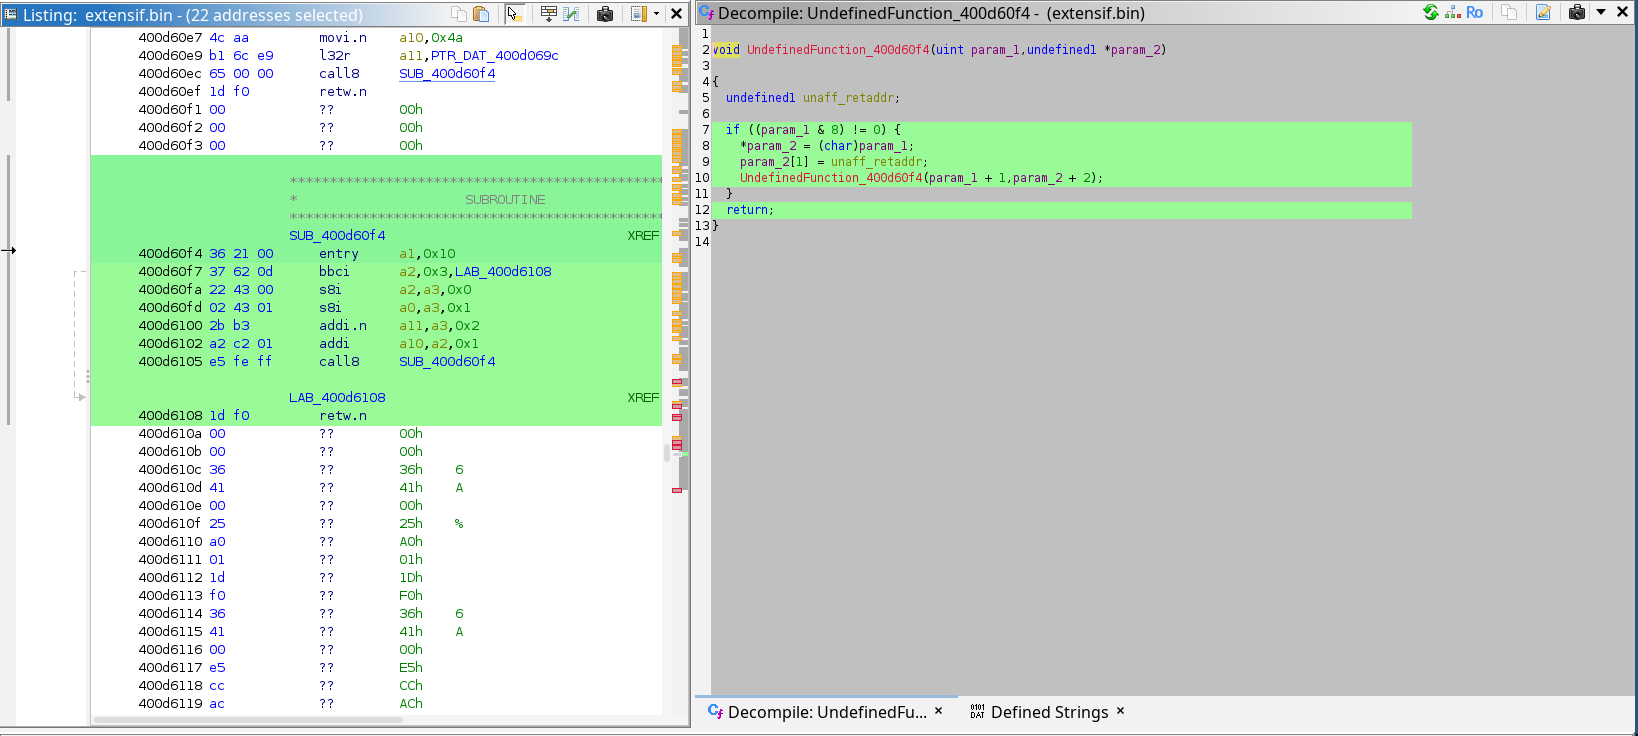Open the decompiler edit/export pencil icon
This screenshot has width=1638, height=736.
(x=1543, y=12)
